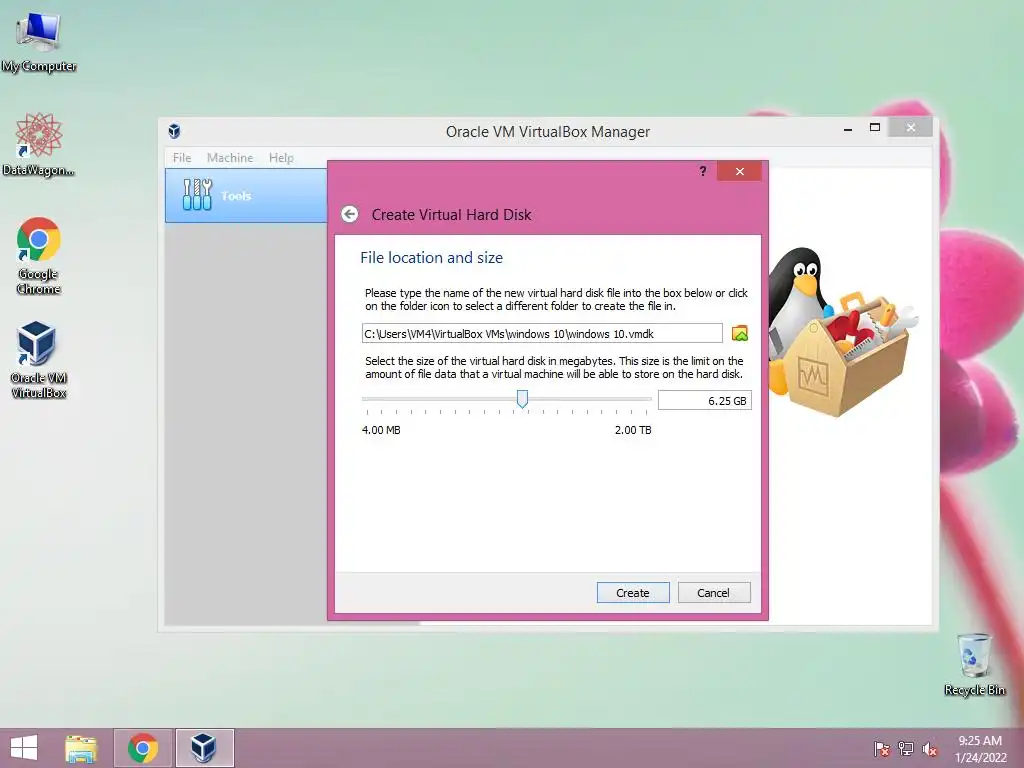Click the 4.00 MB minimum size label
This screenshot has height=768, width=1024.
click(x=381, y=430)
